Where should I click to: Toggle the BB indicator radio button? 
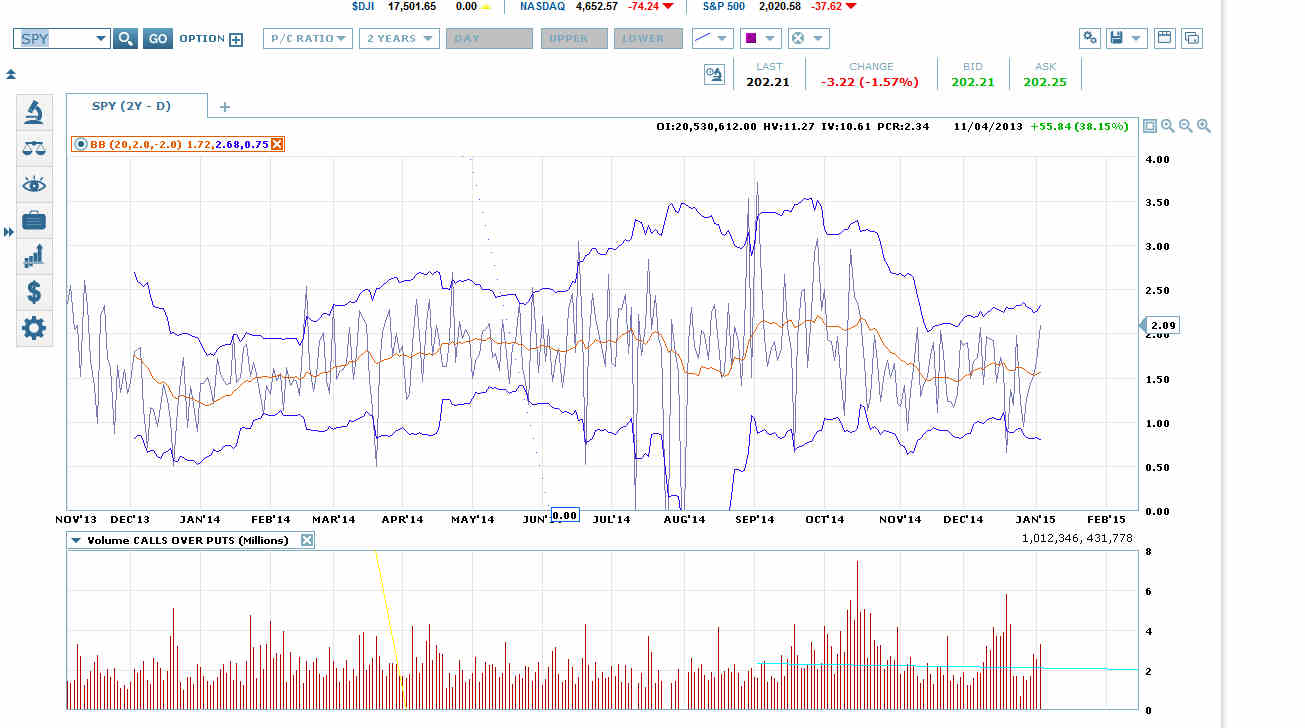81,144
